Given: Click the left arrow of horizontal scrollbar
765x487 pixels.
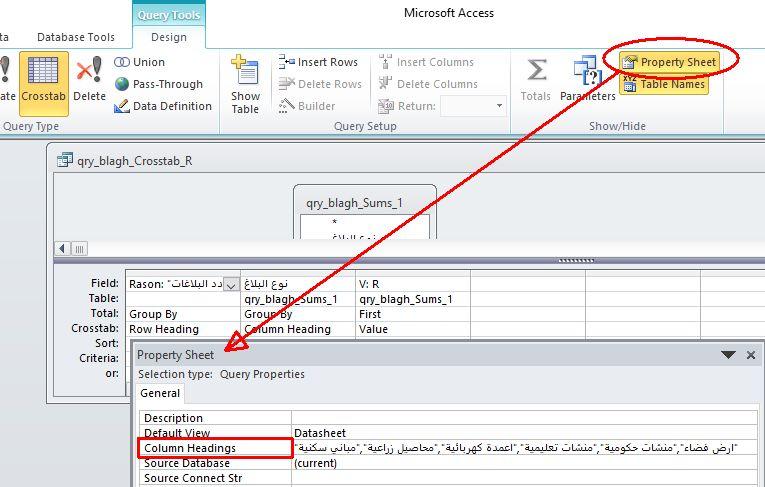Looking at the screenshot, I should coord(62,249).
